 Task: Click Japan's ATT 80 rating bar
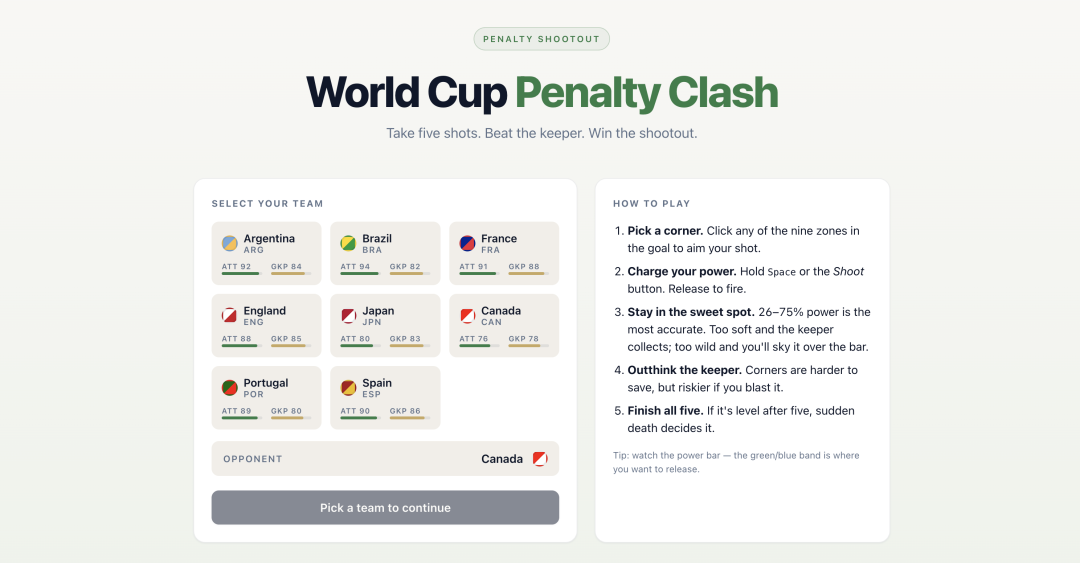pyautogui.click(x=360, y=346)
